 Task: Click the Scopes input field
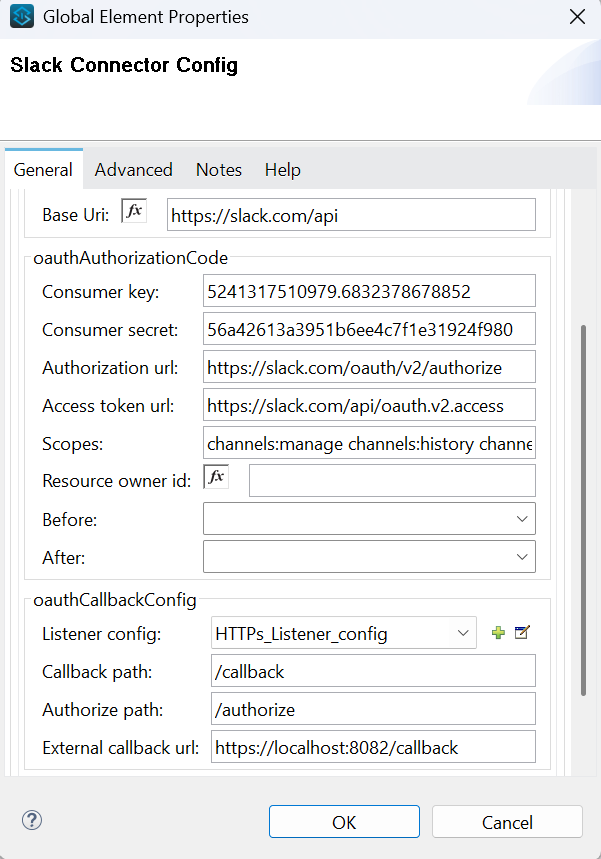[x=369, y=443]
